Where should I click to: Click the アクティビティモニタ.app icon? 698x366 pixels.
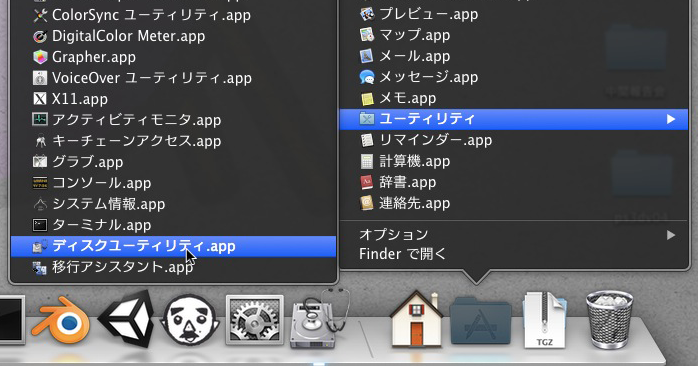40,120
